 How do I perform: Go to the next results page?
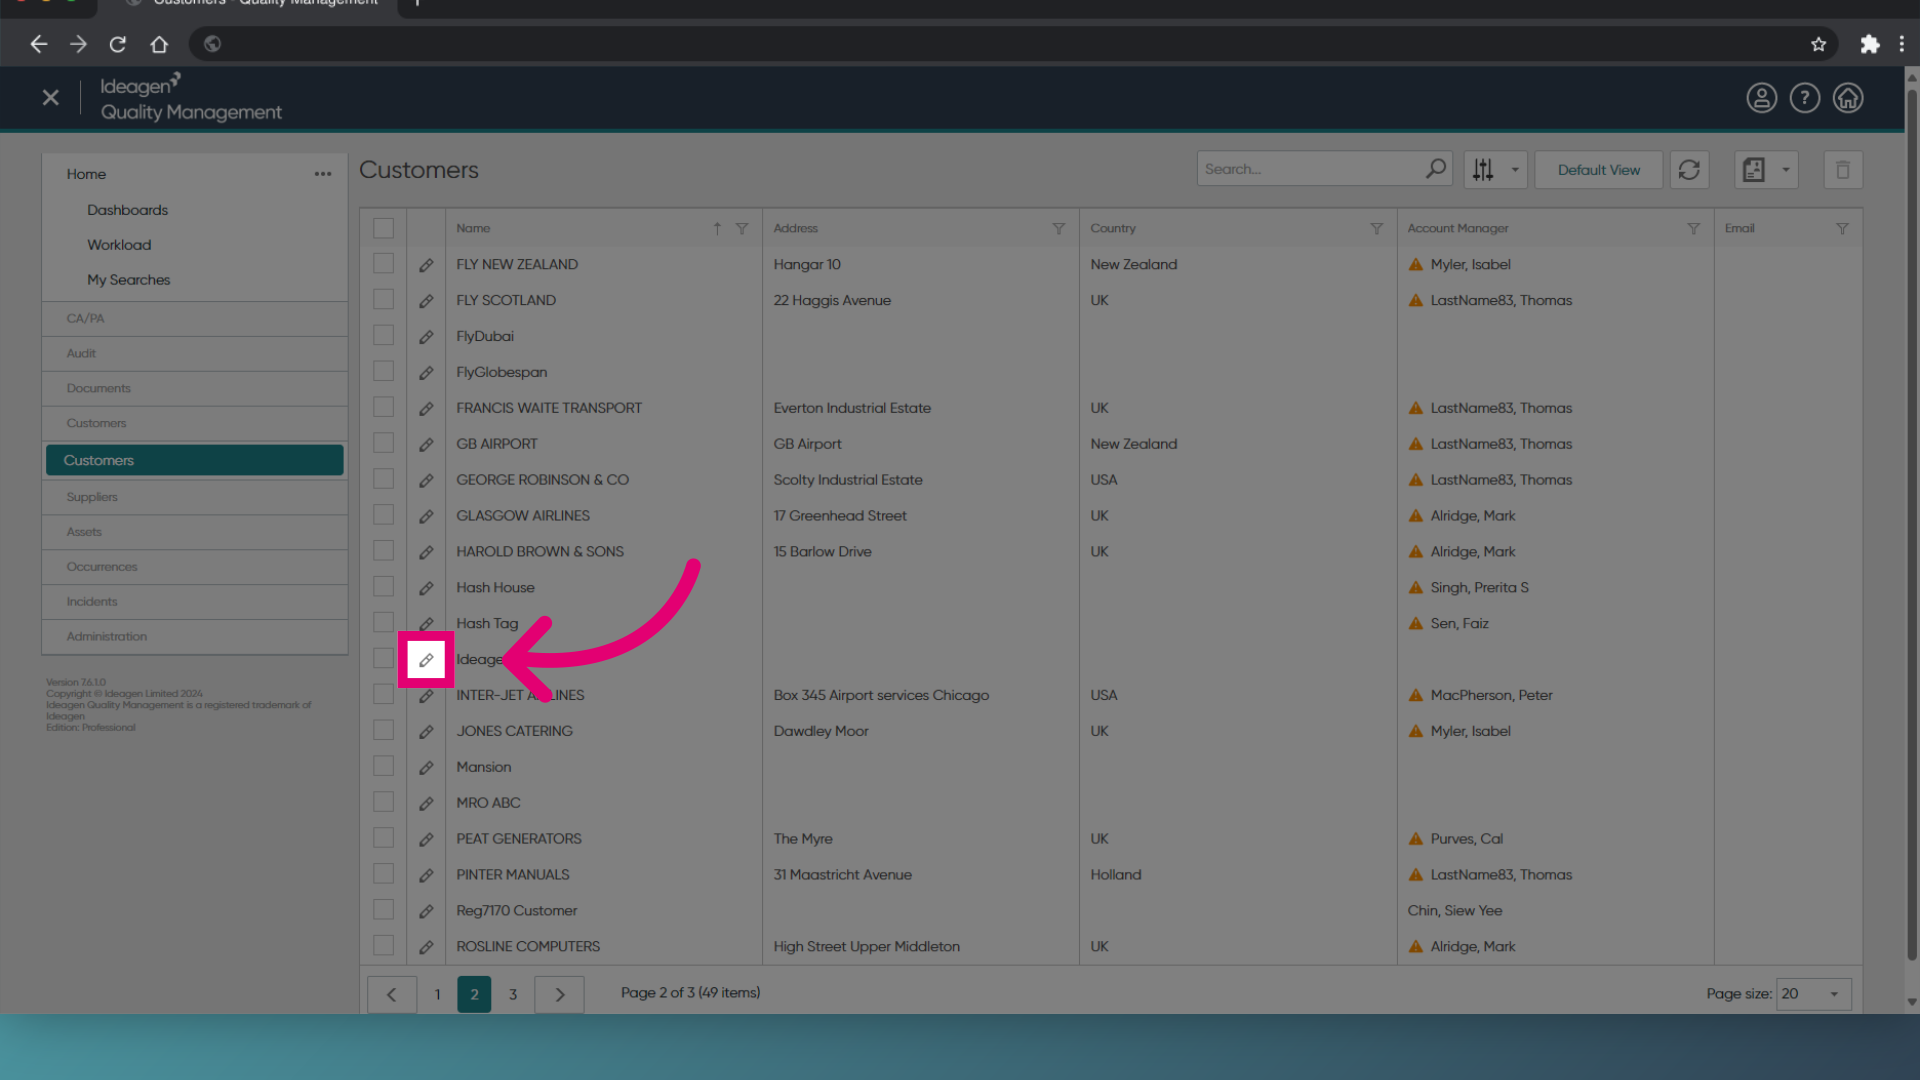click(x=560, y=995)
